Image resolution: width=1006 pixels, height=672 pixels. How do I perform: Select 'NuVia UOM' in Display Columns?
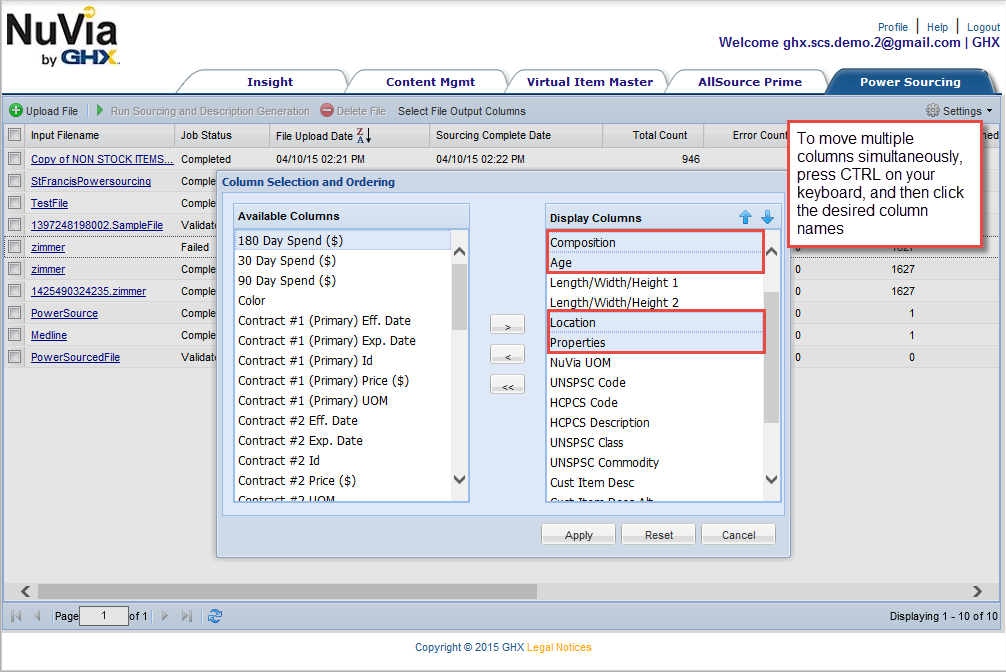click(x=656, y=363)
